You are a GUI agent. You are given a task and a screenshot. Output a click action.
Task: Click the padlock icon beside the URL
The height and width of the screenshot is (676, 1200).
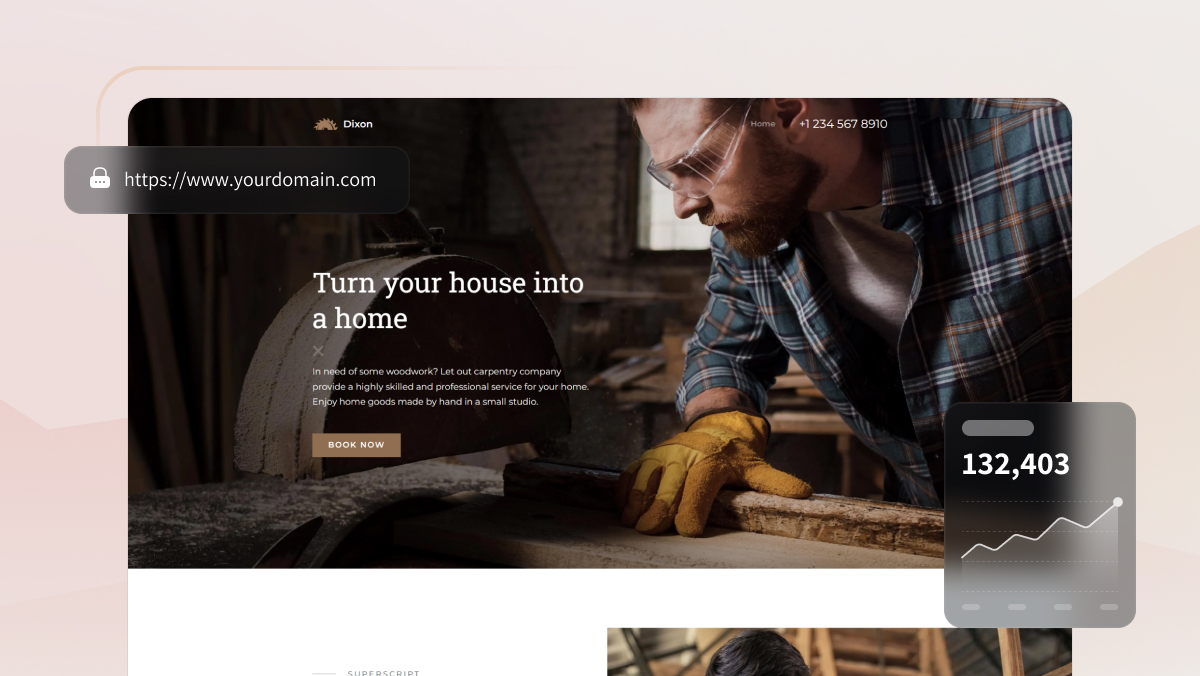point(100,179)
